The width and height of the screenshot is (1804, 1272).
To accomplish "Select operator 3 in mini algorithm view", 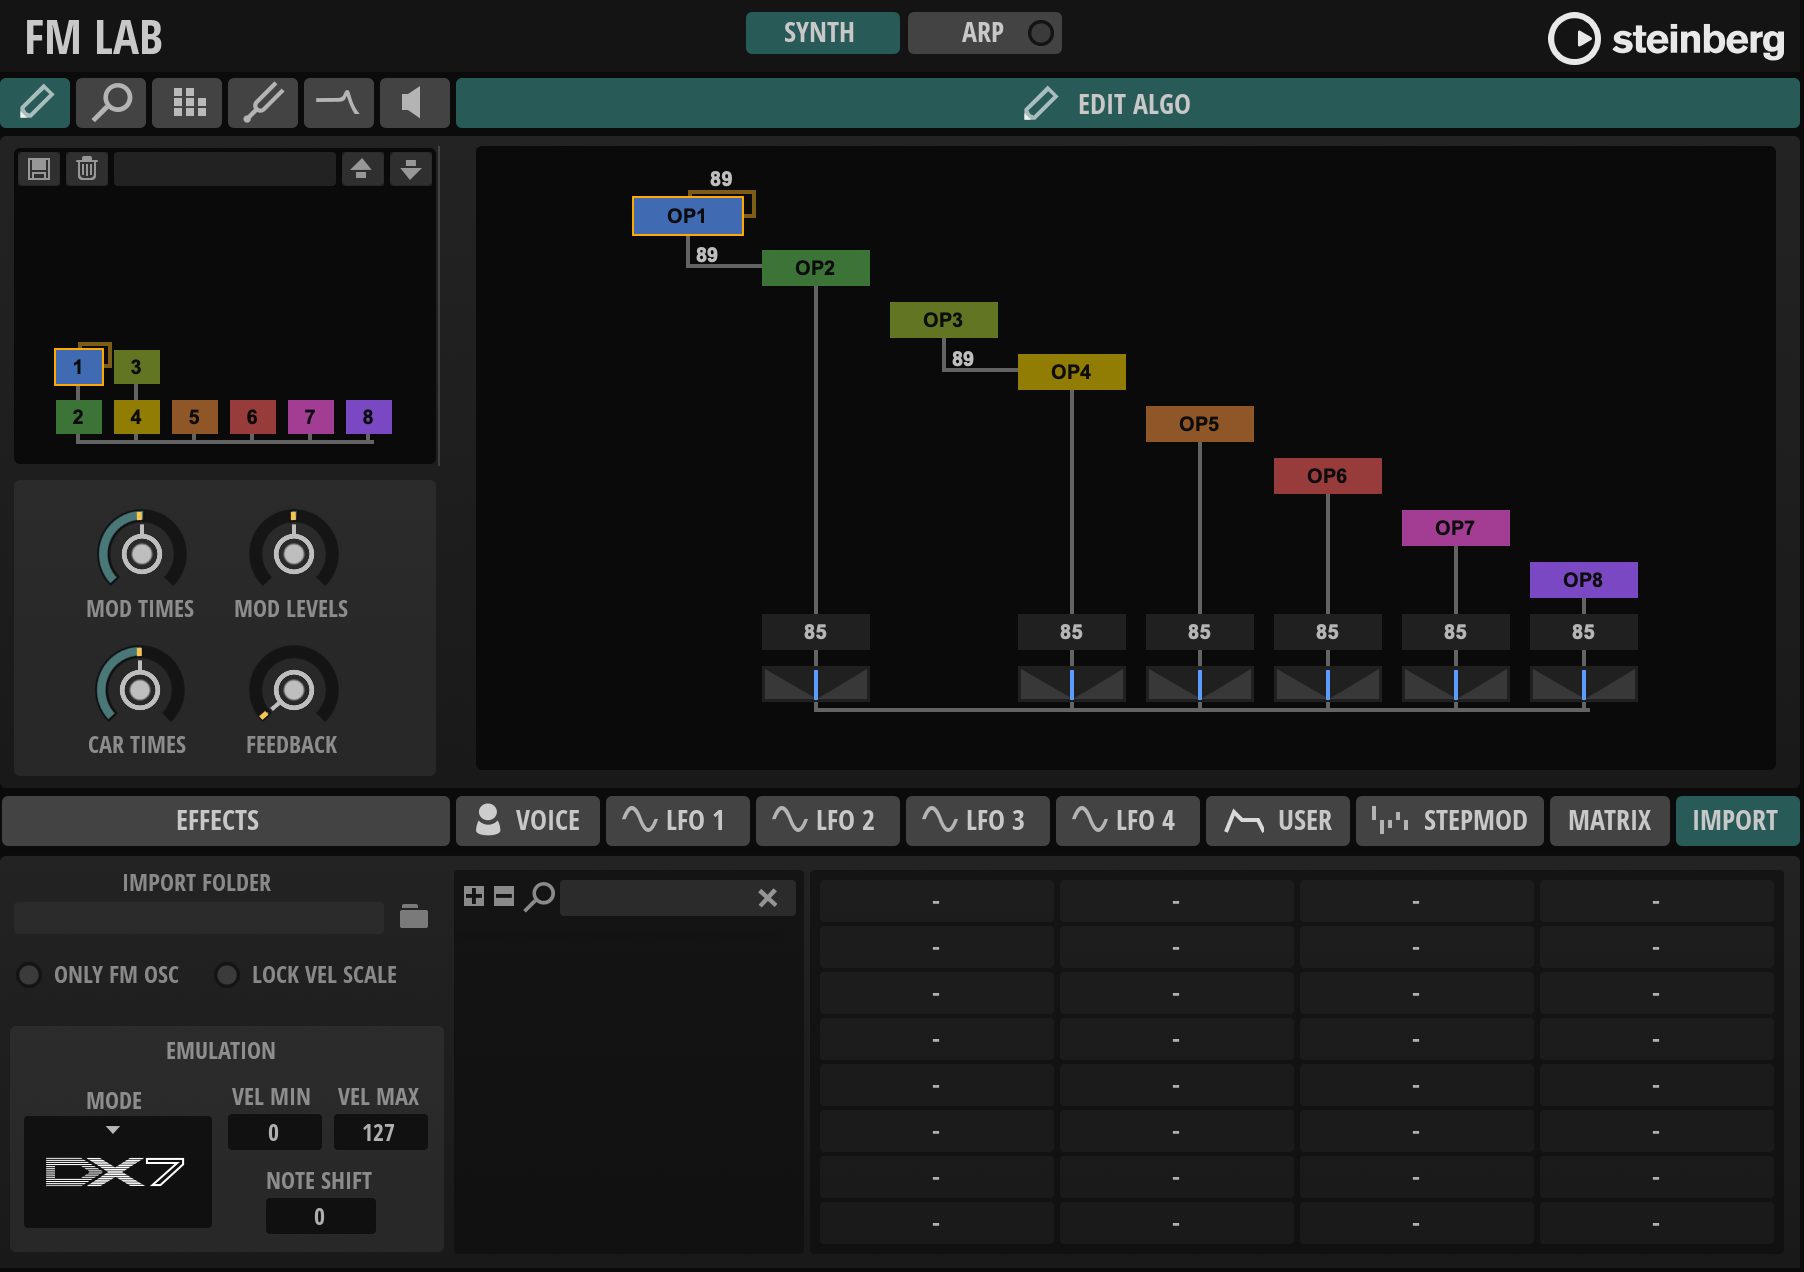I will (136, 367).
